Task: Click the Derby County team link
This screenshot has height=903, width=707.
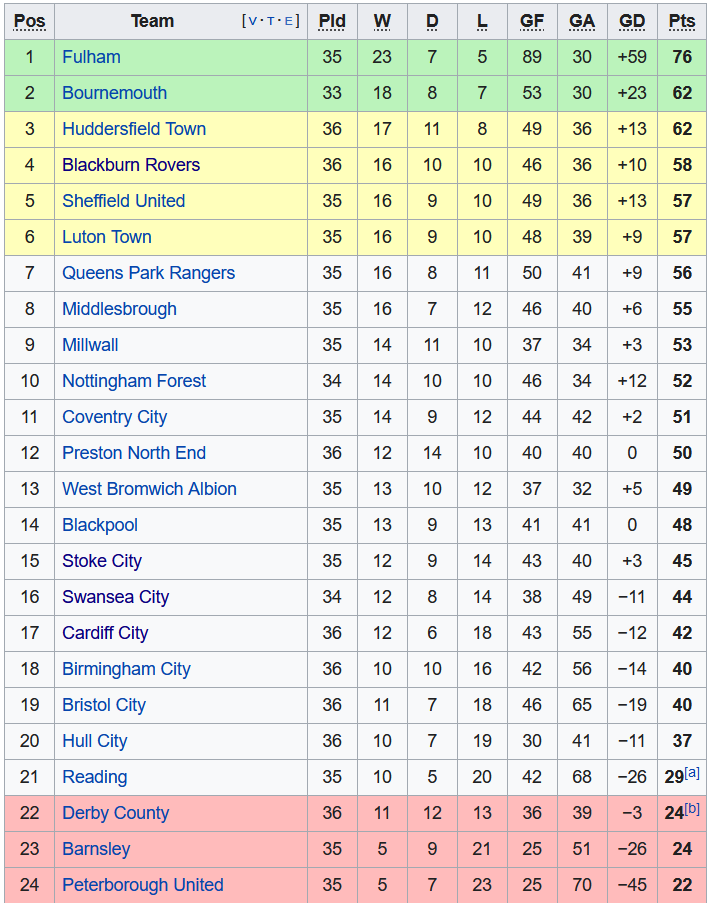Action: point(115,813)
